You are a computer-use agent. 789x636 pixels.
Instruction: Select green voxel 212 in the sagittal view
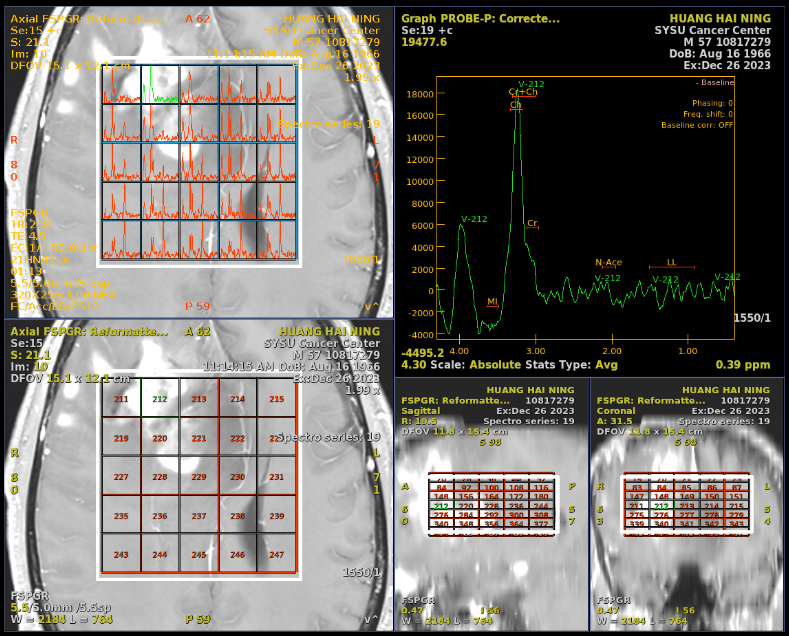pyautogui.click(x=441, y=505)
